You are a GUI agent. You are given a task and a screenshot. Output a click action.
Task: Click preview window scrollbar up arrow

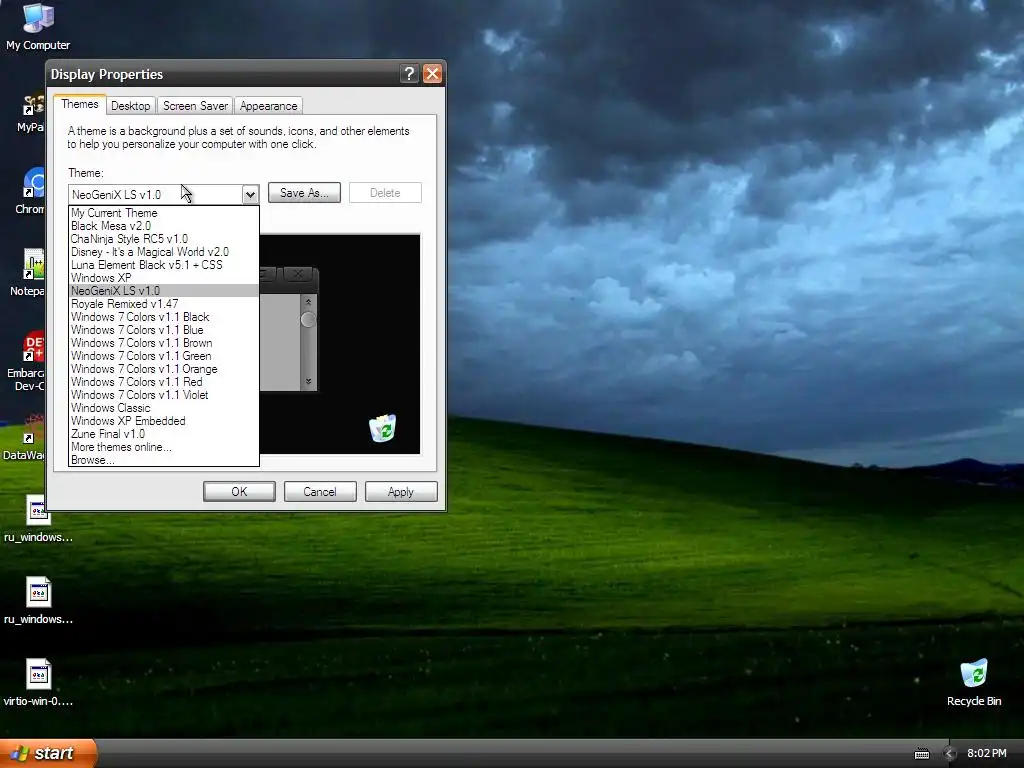click(308, 302)
